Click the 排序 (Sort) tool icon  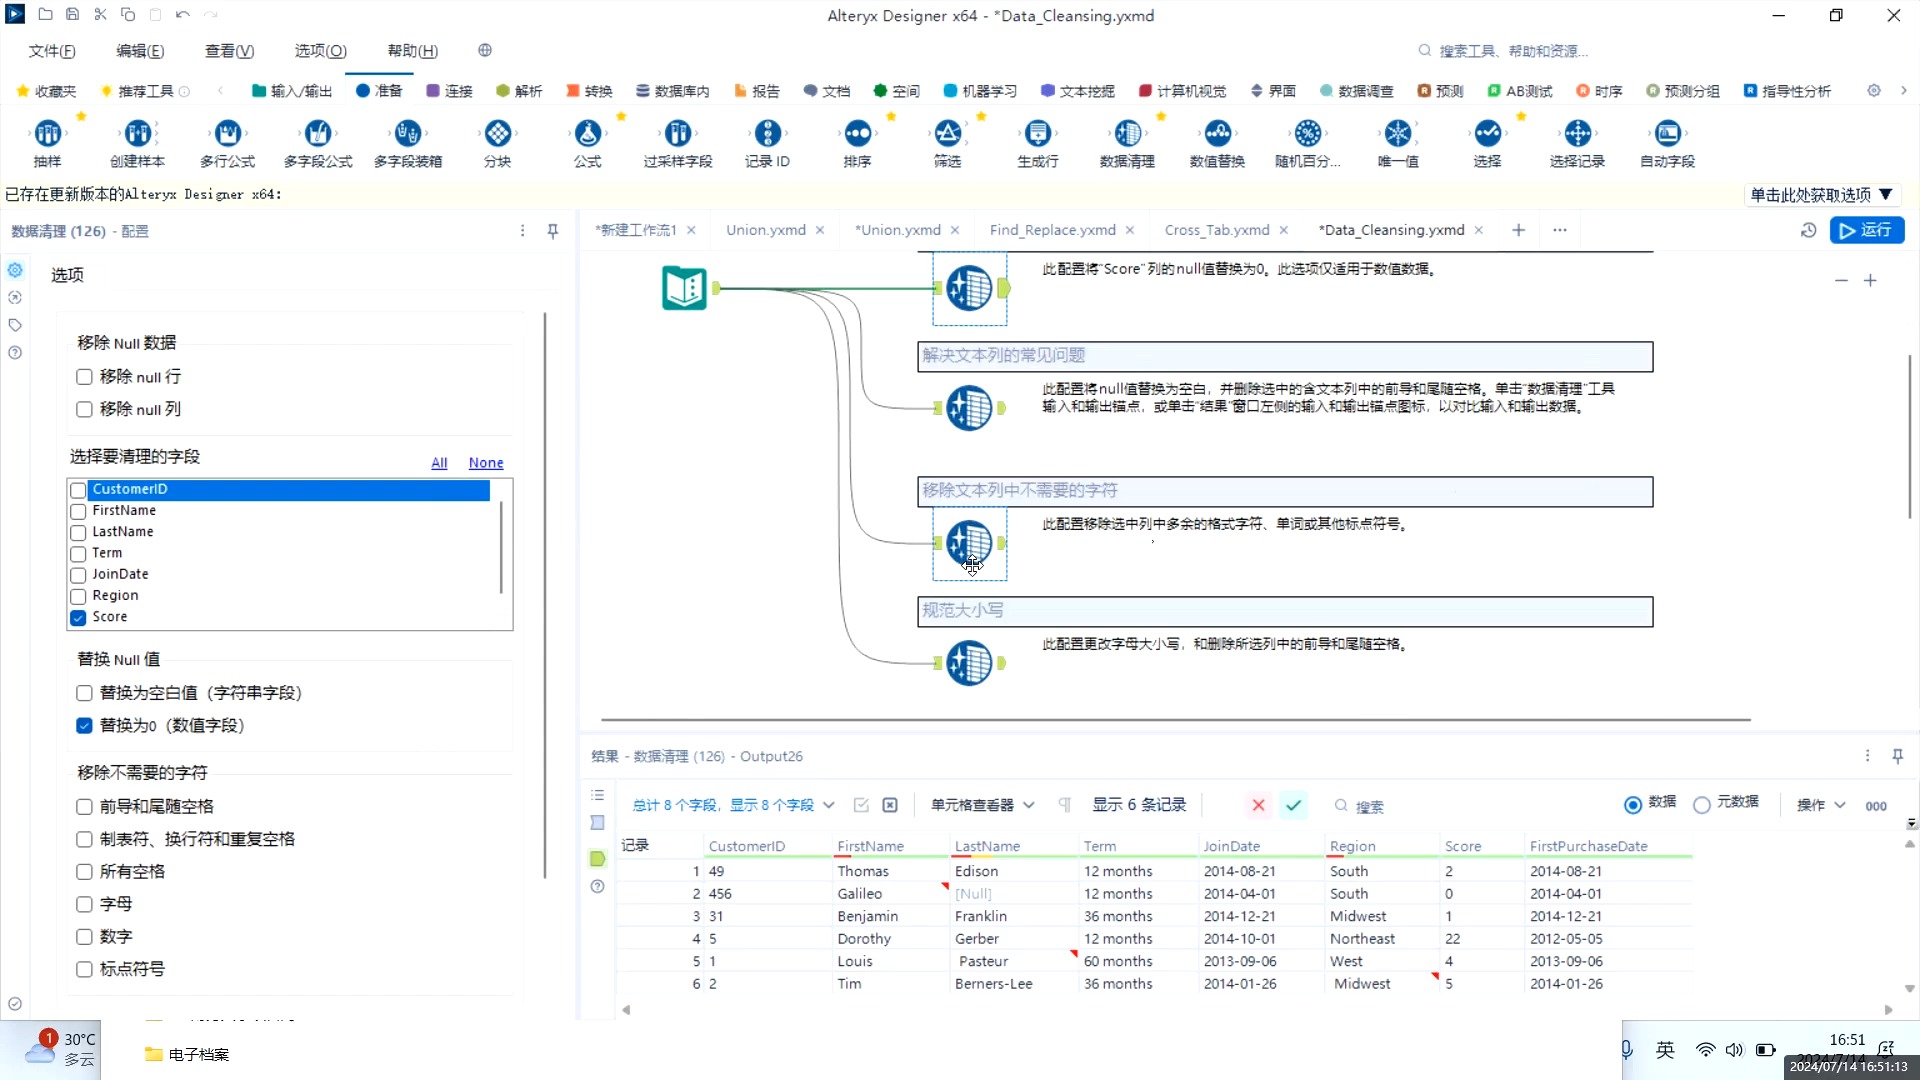pos(857,133)
